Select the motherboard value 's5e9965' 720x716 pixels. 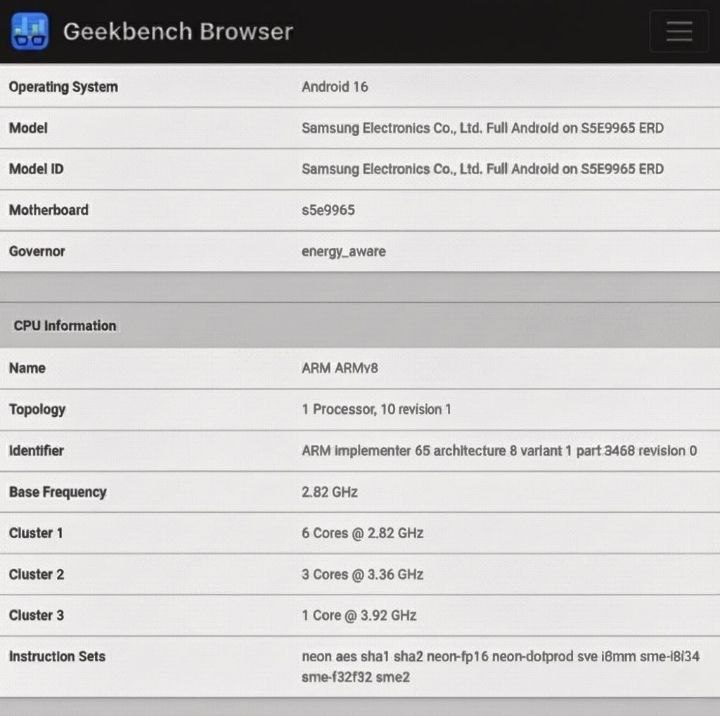pos(328,210)
